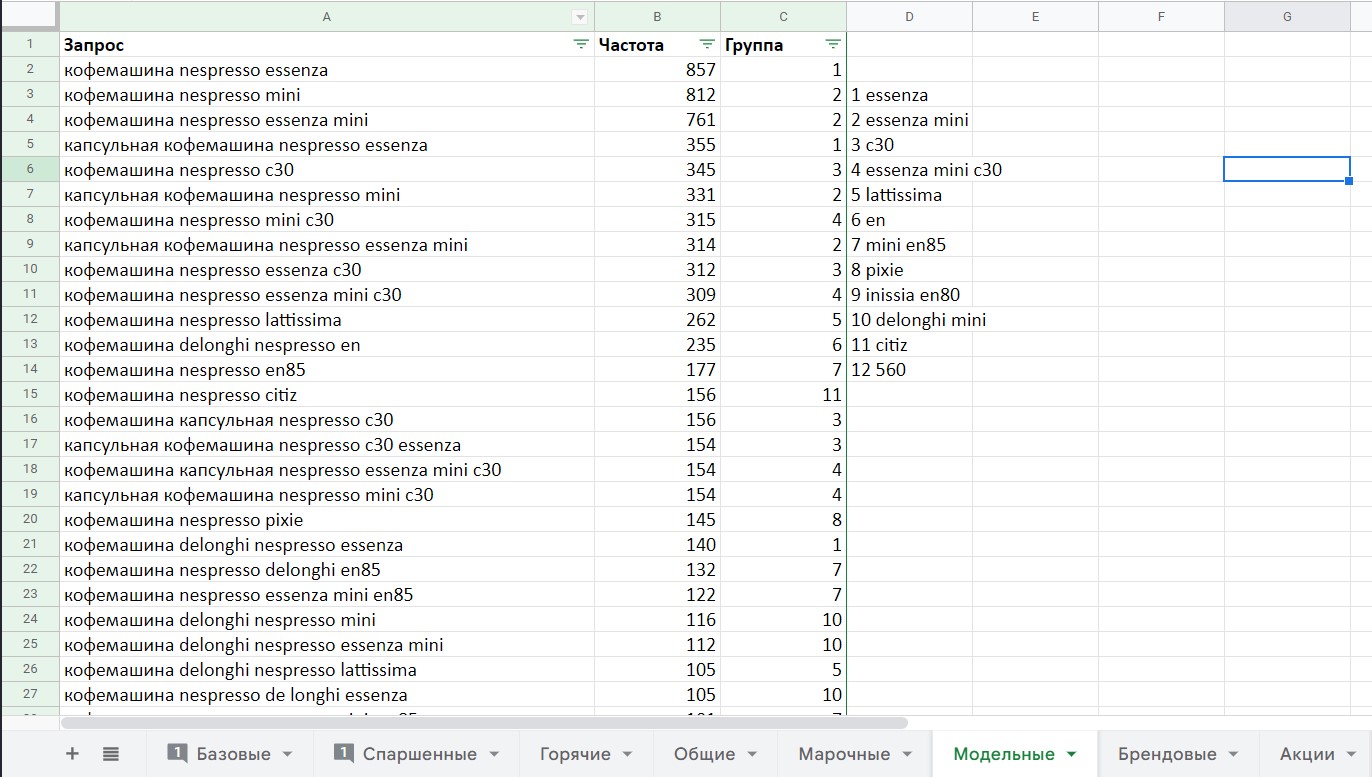Select column G by its header
Screen dimensions: 1372x777
(x=1287, y=16)
